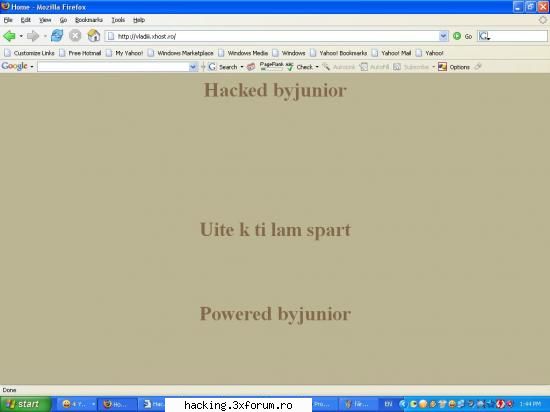Click the green Back arrow button
Viewport: 550px width, 412px height.
point(9,36)
